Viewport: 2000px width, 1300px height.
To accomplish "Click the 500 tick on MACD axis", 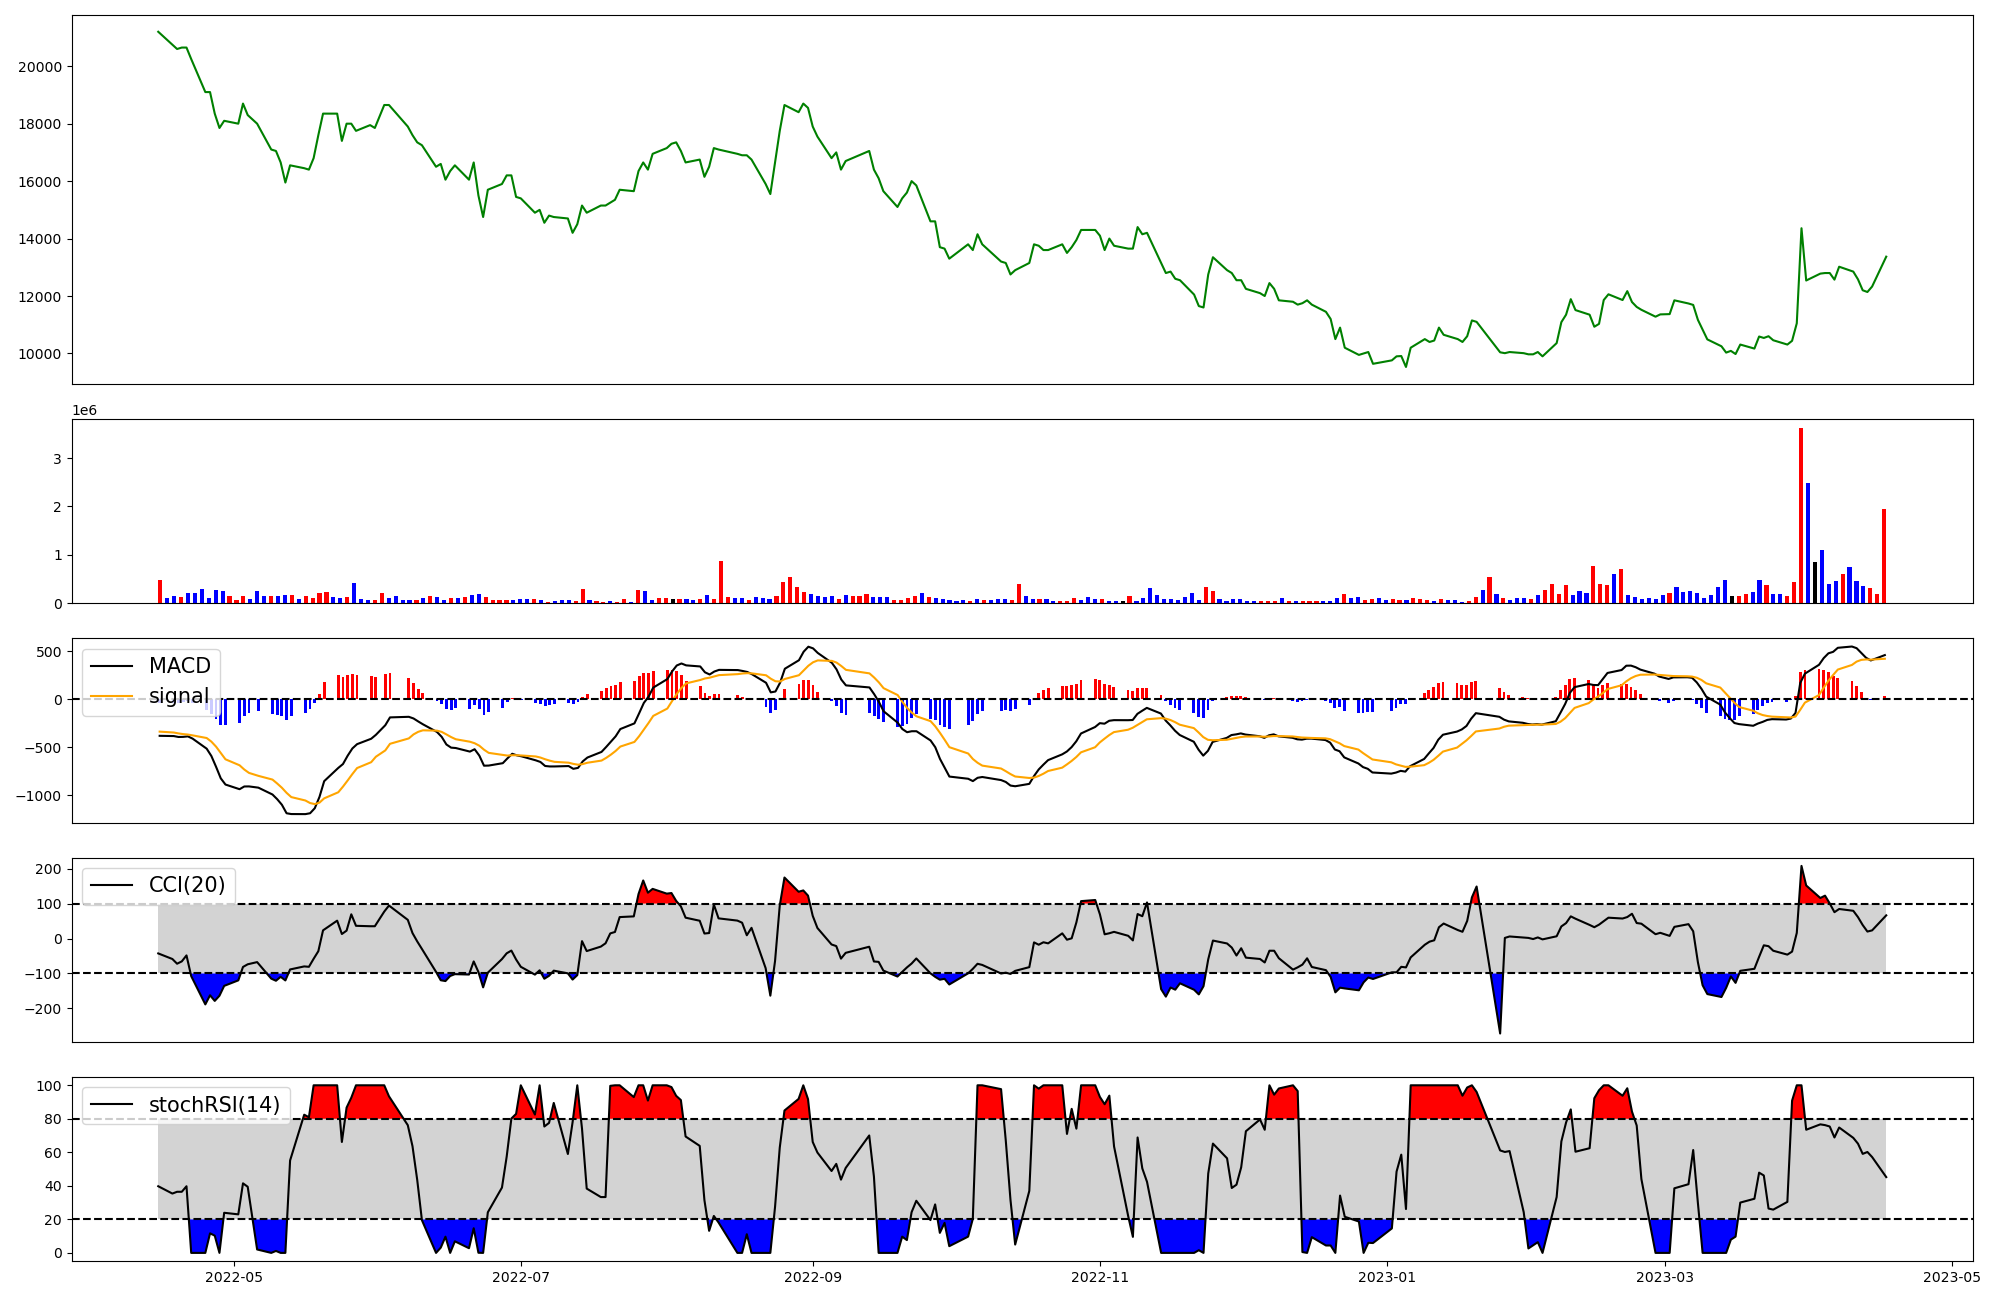I will [49, 652].
